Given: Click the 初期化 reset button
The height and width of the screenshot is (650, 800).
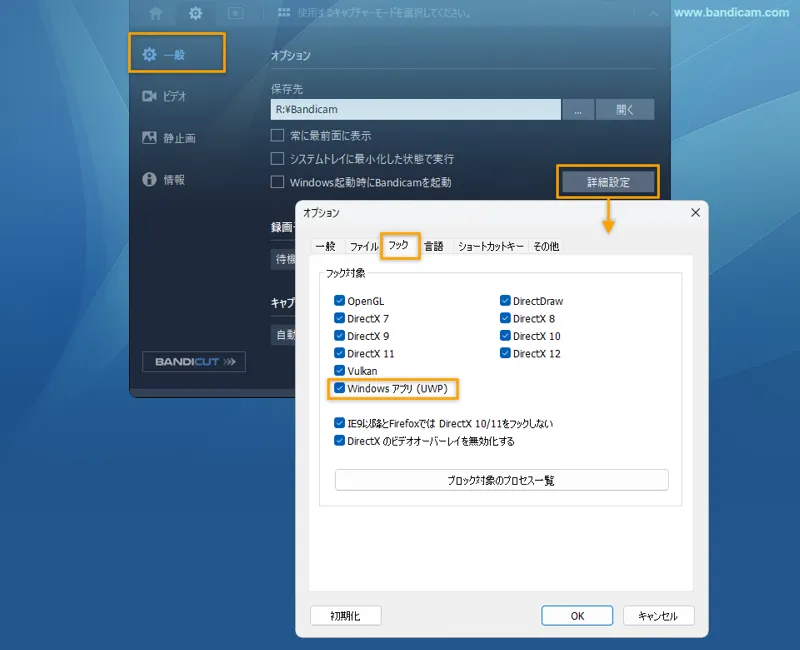Looking at the screenshot, I should tap(345, 616).
